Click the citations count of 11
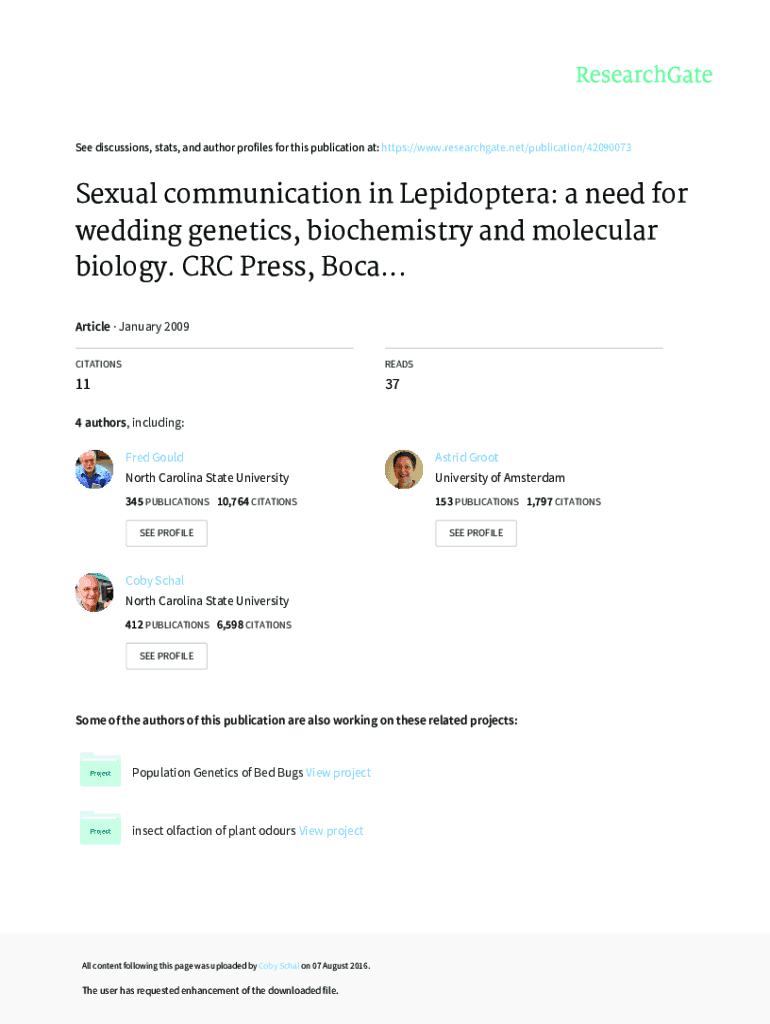Screen dimensions: 770x1024 coord(83,384)
